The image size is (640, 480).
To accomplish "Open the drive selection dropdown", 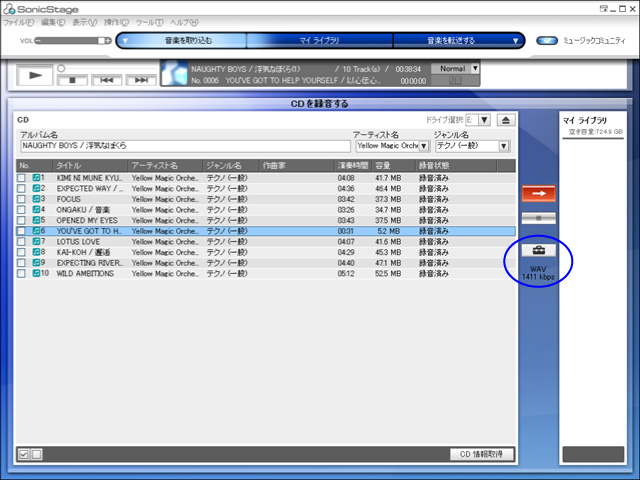I will pos(484,120).
